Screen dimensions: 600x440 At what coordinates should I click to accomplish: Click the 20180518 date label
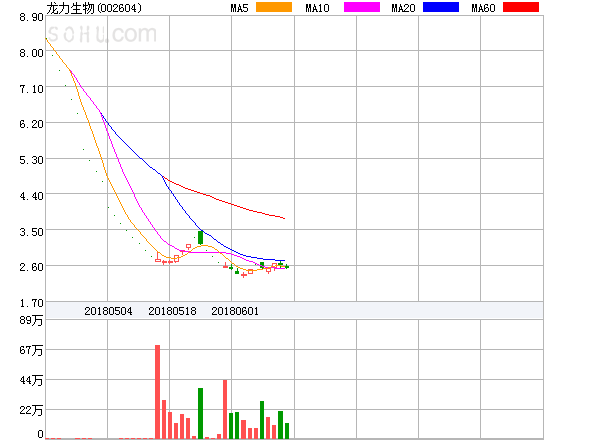(x=172, y=311)
